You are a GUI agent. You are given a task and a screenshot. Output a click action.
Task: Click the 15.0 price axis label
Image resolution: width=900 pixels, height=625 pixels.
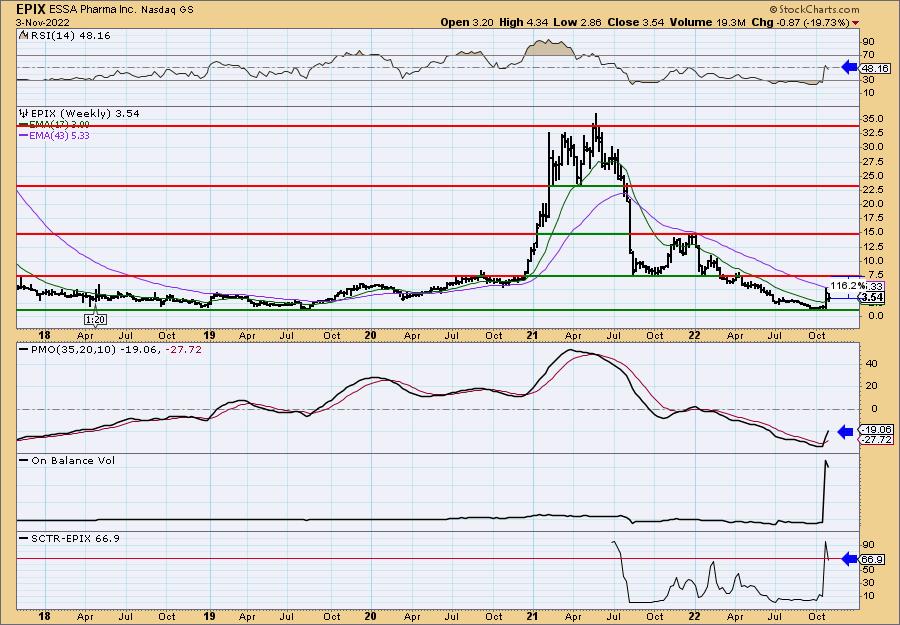coord(872,232)
